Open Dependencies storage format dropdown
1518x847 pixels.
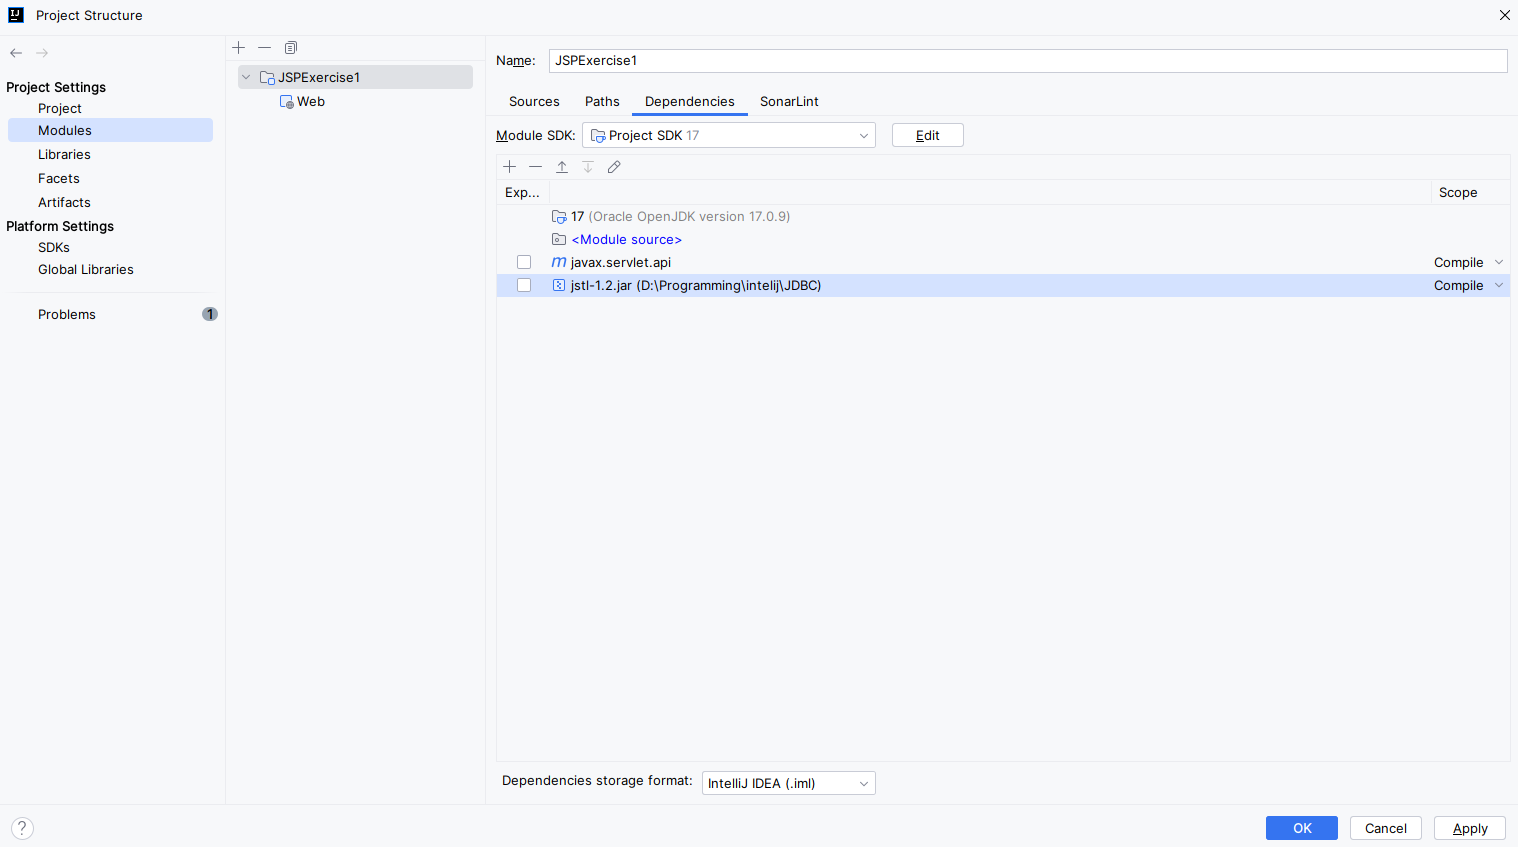click(x=789, y=783)
